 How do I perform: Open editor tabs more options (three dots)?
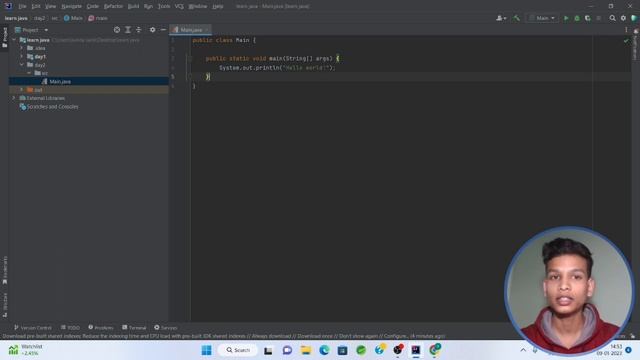pos(626,30)
